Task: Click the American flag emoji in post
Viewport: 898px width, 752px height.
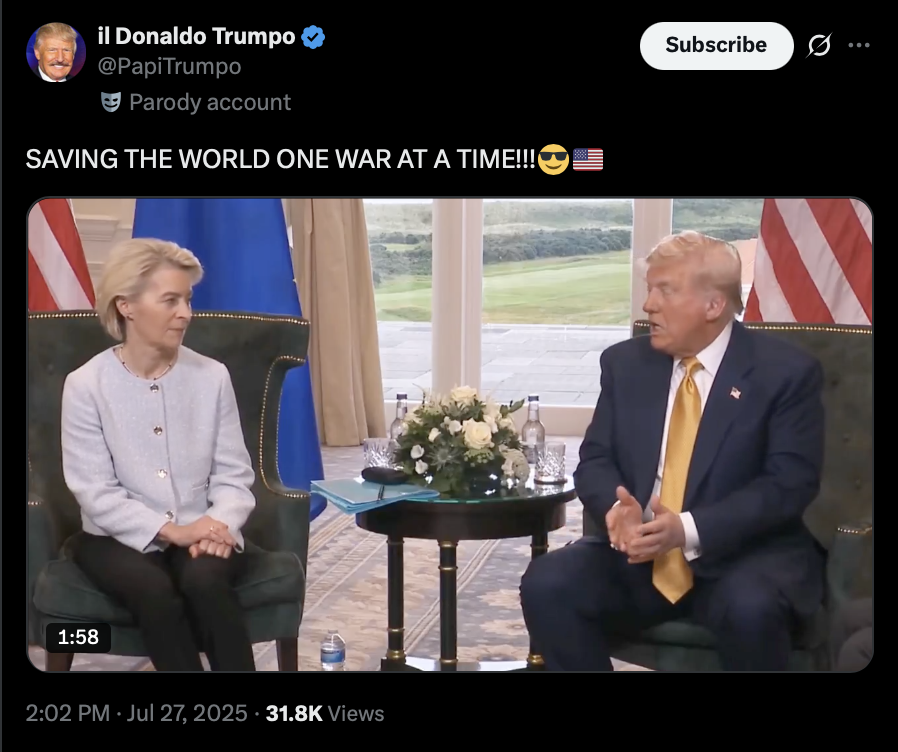Action: coord(588,159)
